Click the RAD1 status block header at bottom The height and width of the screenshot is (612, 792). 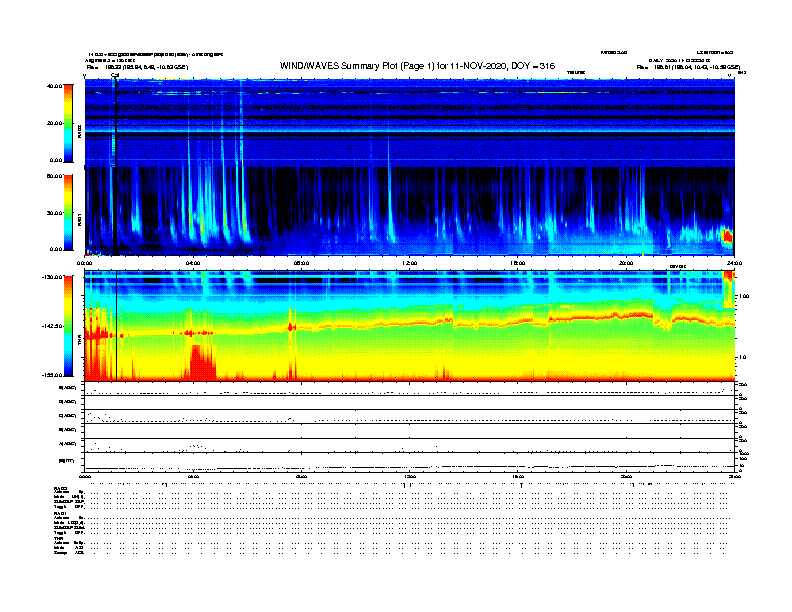click(x=61, y=514)
